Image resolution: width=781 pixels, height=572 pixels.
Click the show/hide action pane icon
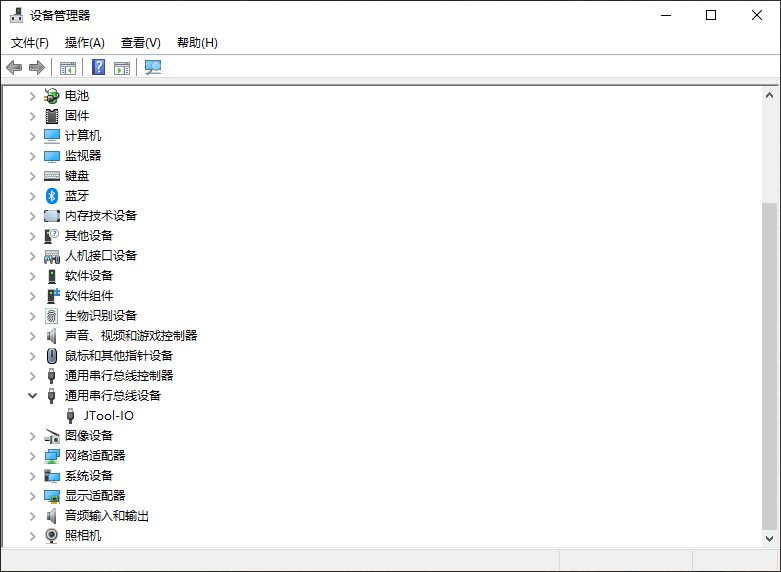pyautogui.click(x=122, y=67)
